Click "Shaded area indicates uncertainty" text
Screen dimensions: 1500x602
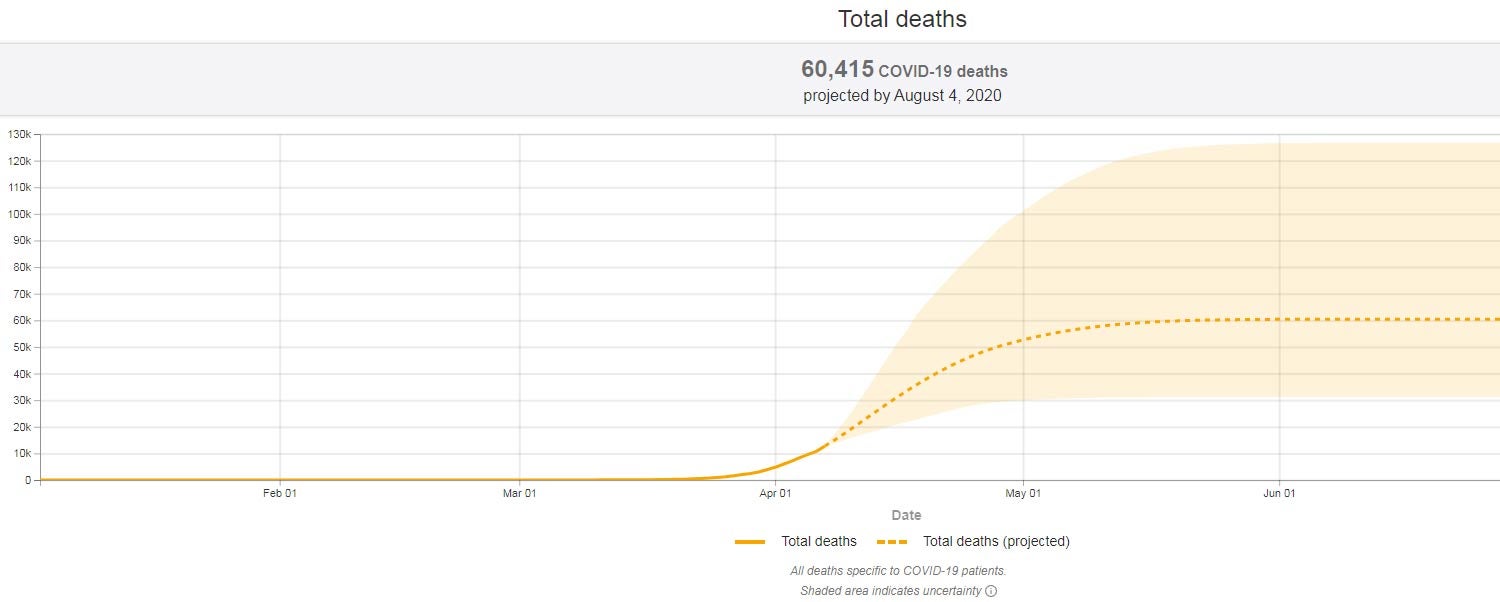click(x=891, y=591)
